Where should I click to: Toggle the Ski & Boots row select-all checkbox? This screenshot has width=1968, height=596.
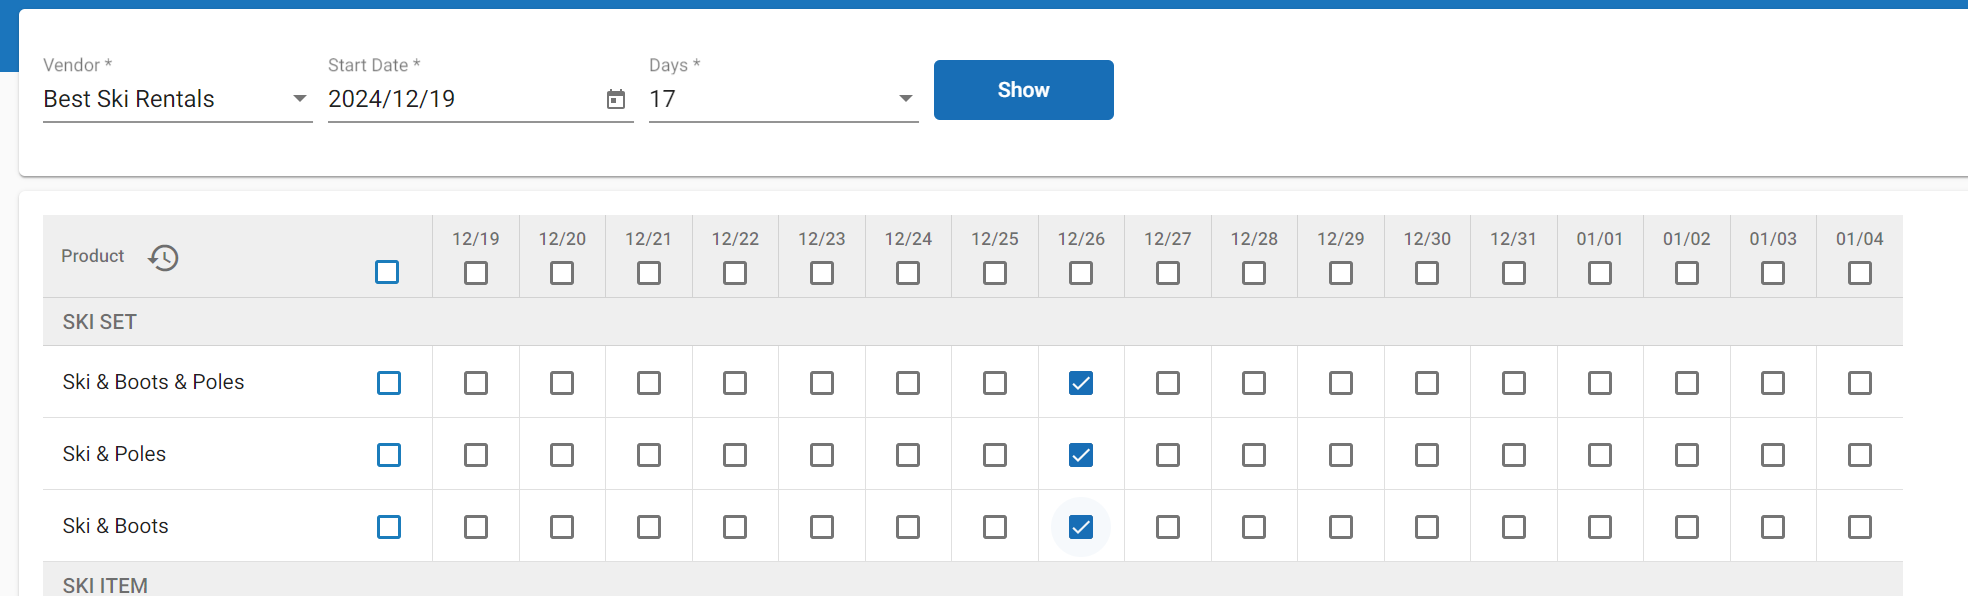coord(389,527)
